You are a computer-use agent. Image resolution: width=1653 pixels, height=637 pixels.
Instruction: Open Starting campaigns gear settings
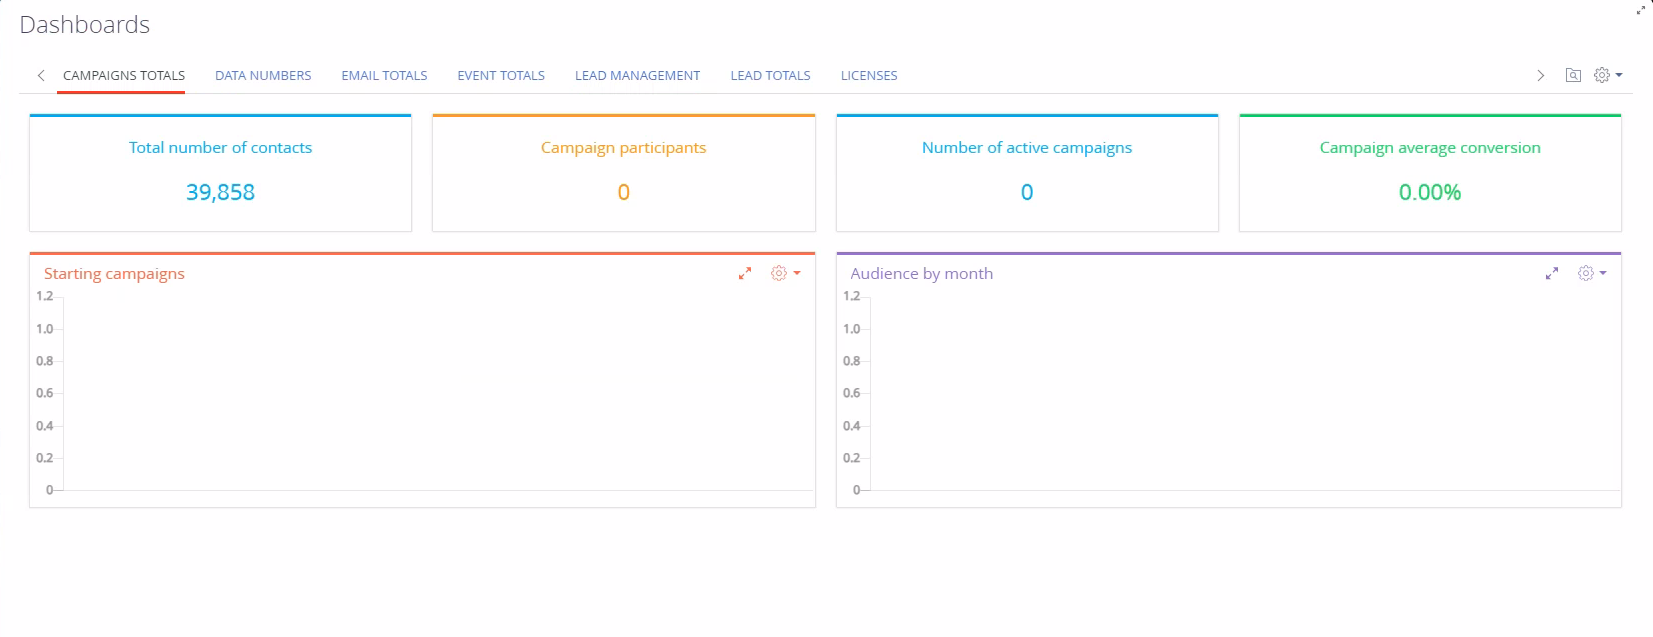click(x=779, y=273)
